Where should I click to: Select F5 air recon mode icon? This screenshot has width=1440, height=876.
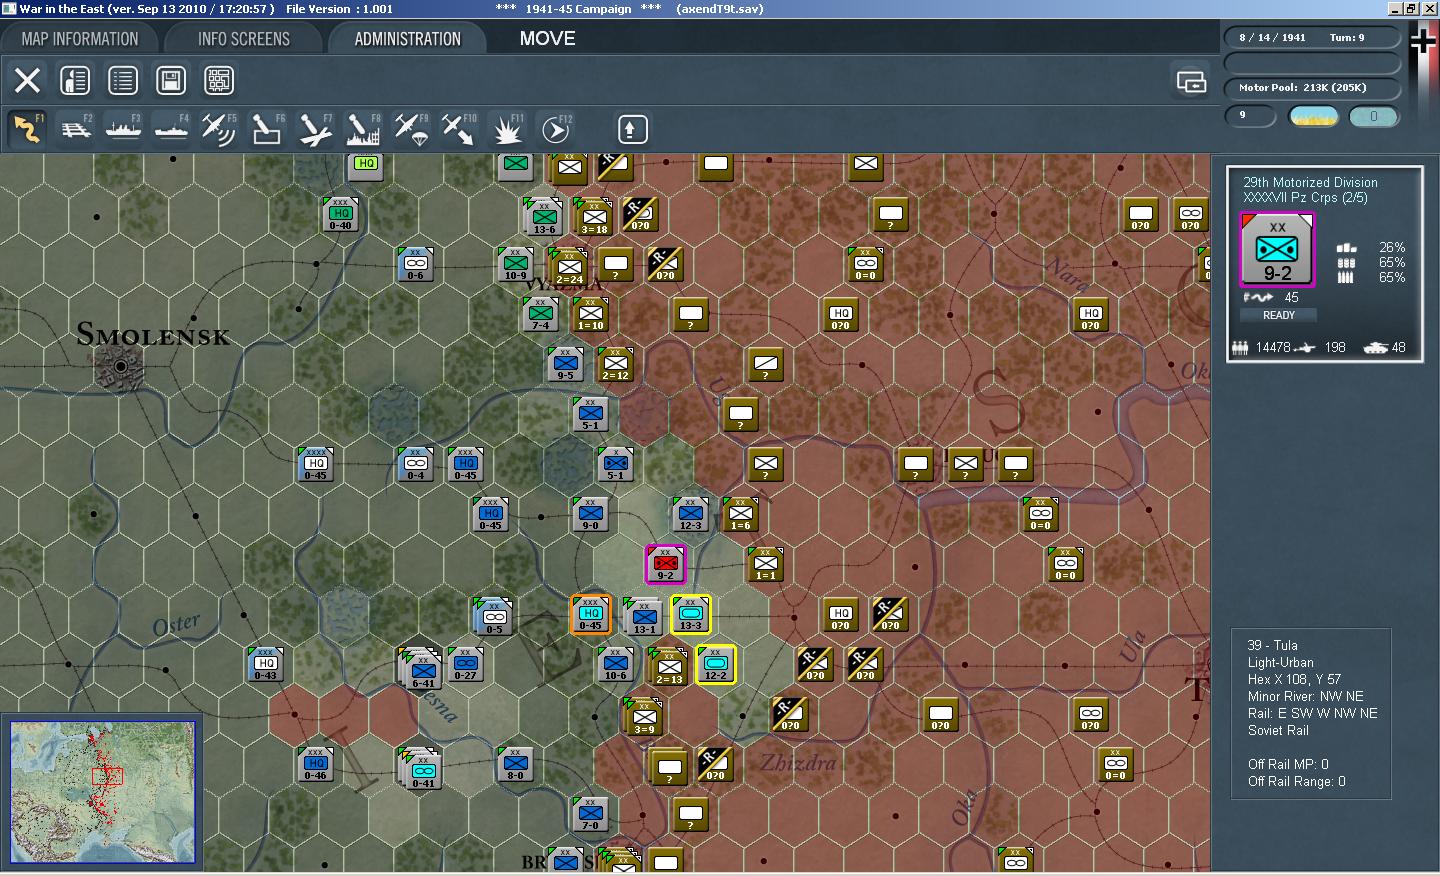point(219,129)
